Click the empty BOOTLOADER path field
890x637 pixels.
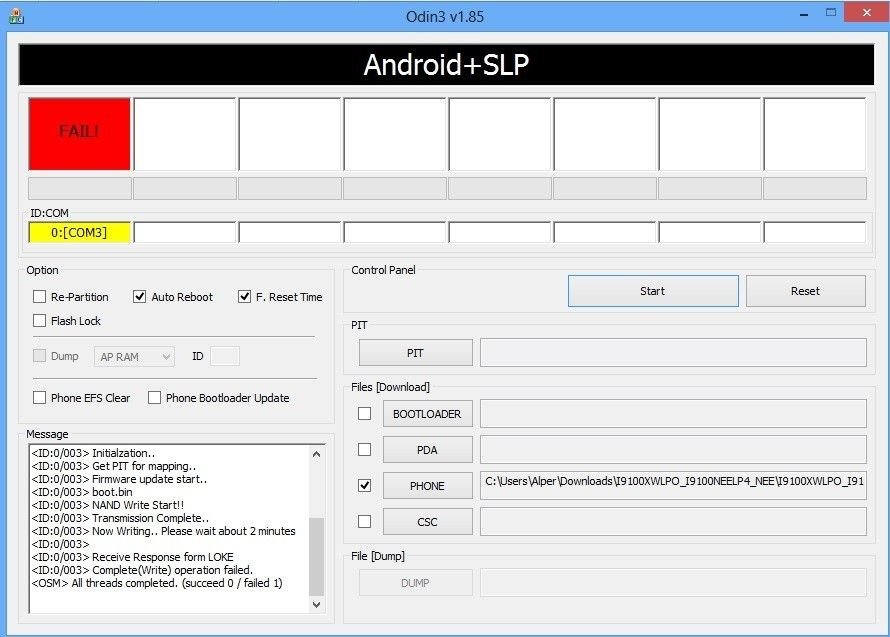pos(673,414)
